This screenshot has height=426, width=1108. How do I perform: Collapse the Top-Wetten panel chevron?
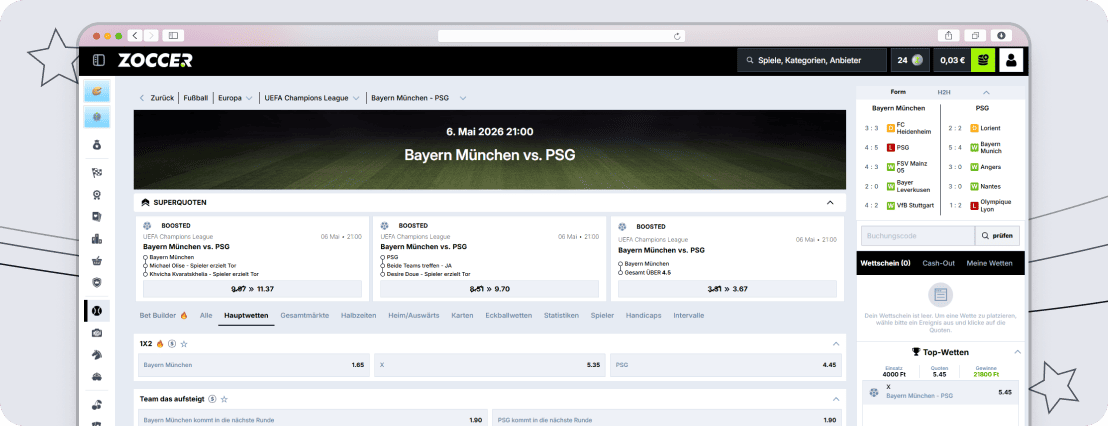pyautogui.click(x=1018, y=352)
